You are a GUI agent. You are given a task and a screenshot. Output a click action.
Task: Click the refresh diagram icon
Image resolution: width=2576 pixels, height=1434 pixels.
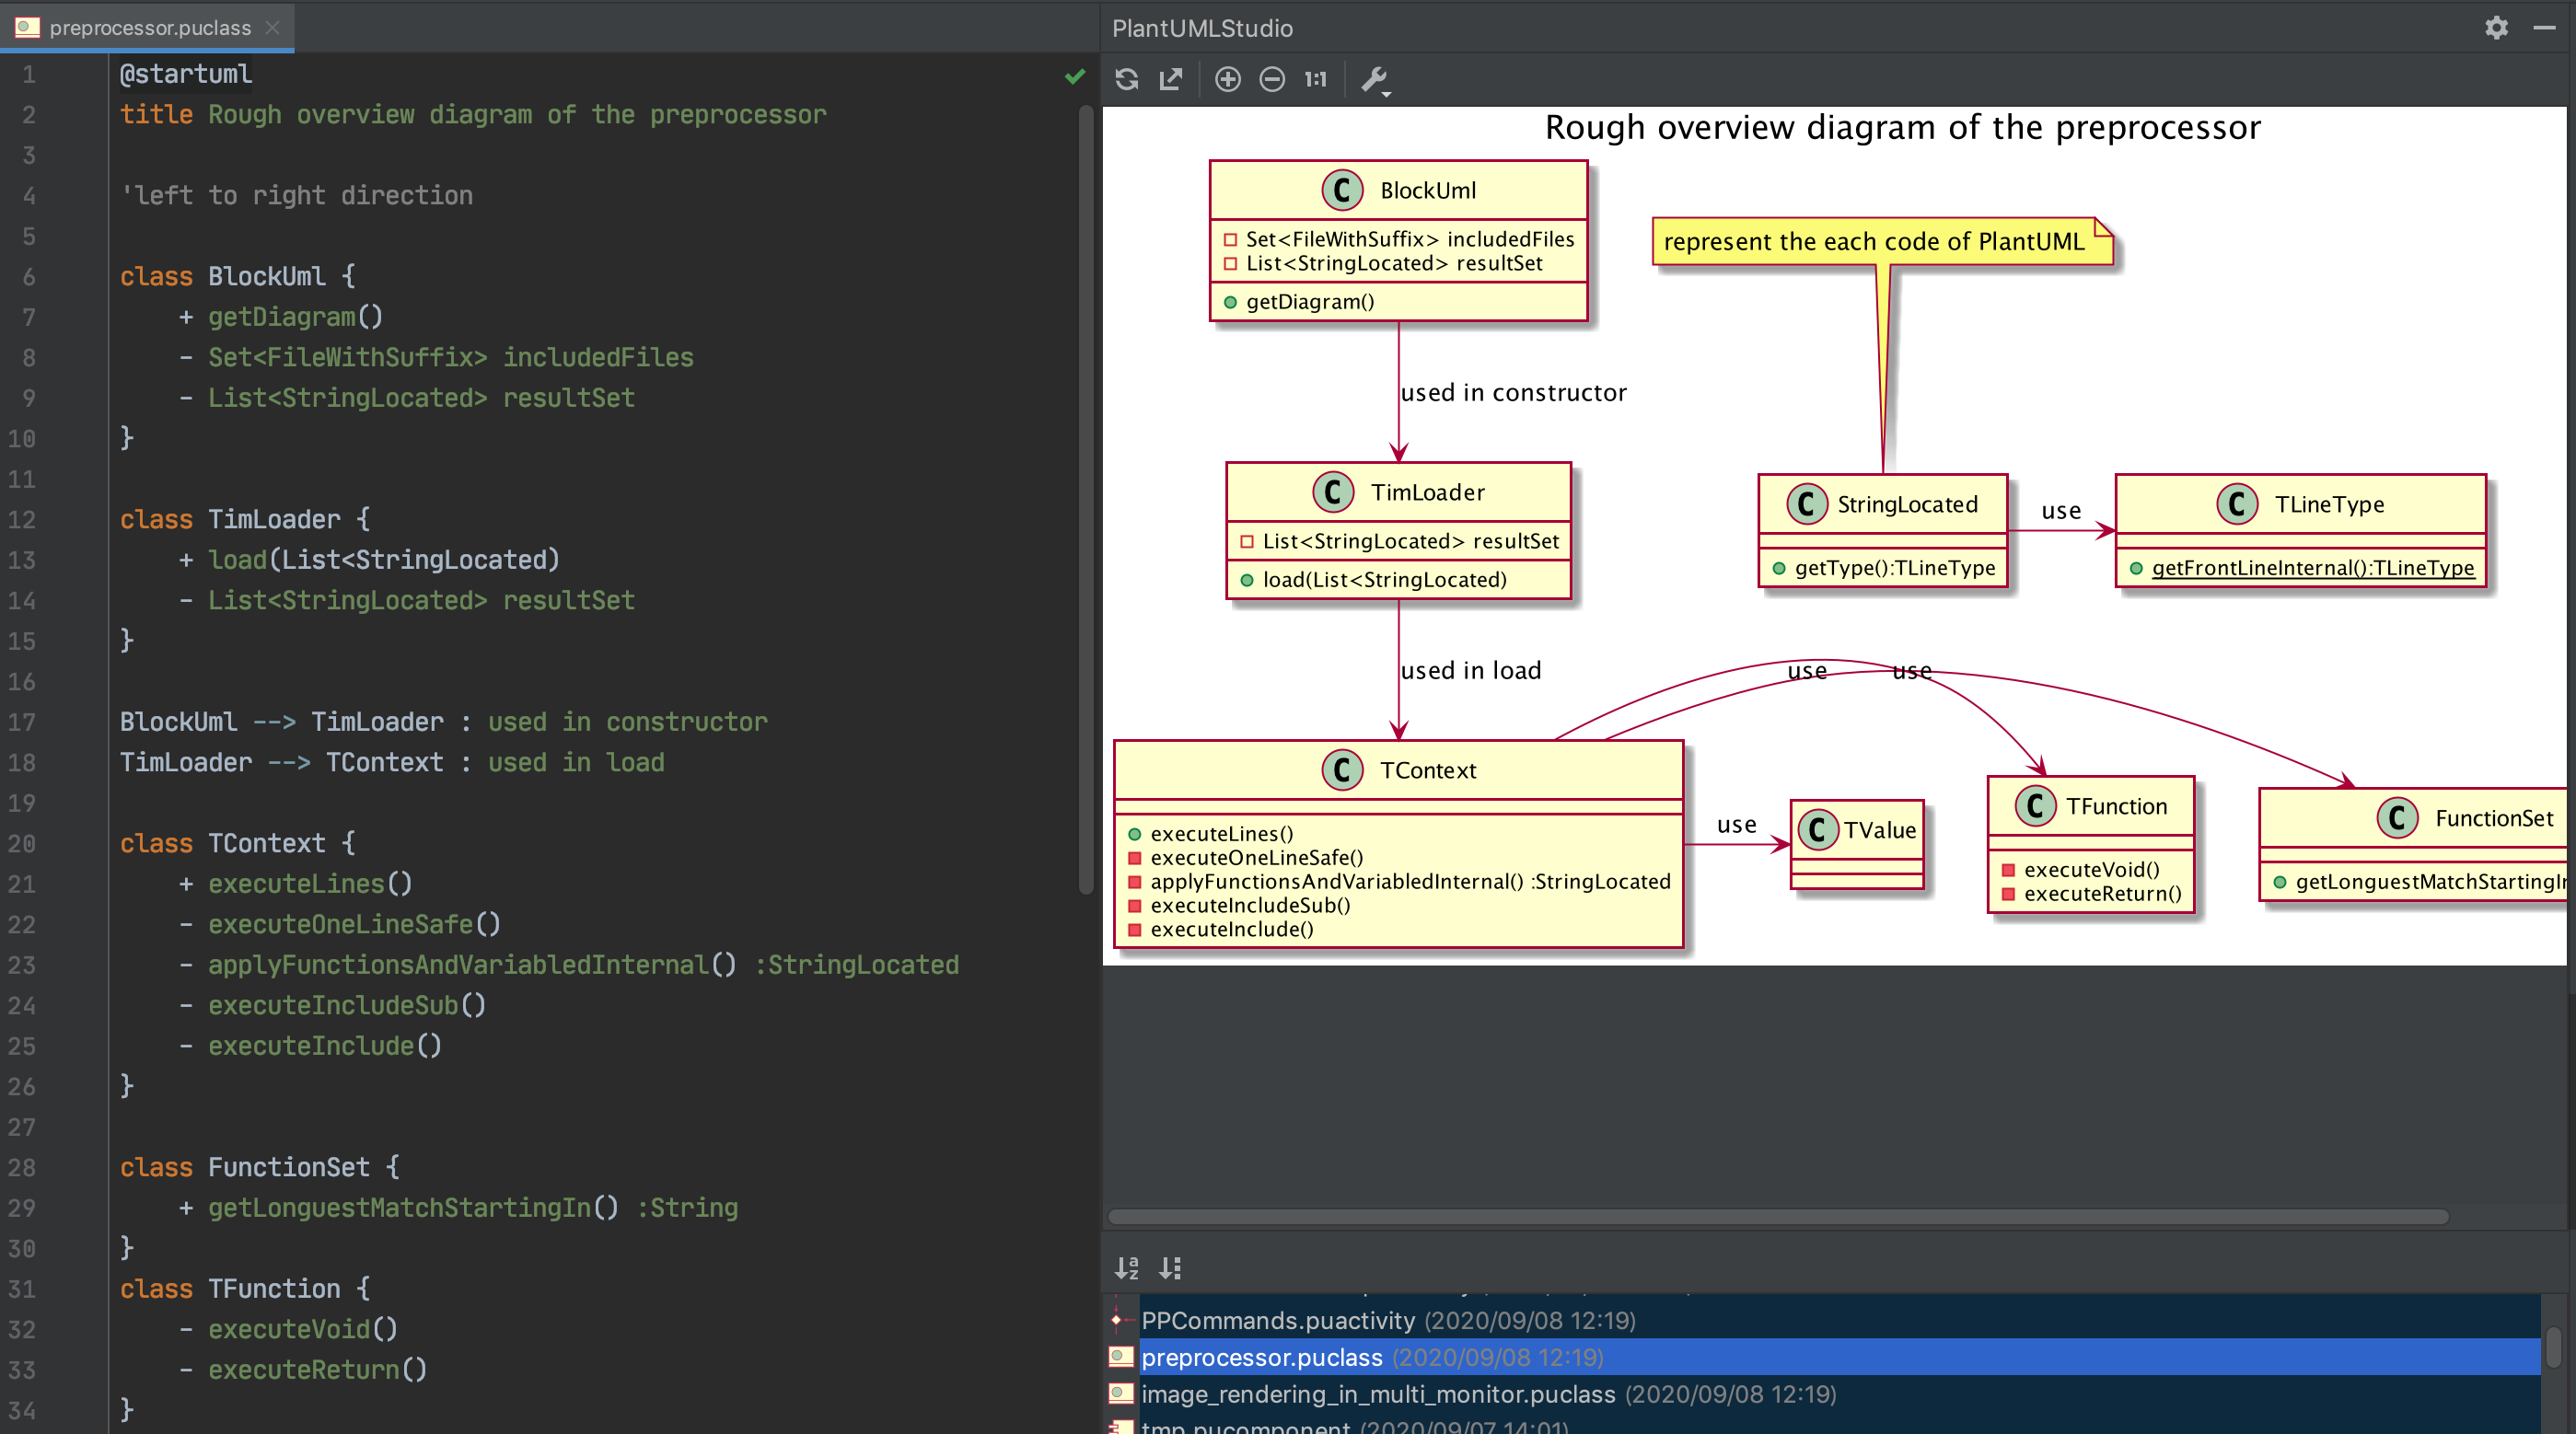pos(1127,79)
